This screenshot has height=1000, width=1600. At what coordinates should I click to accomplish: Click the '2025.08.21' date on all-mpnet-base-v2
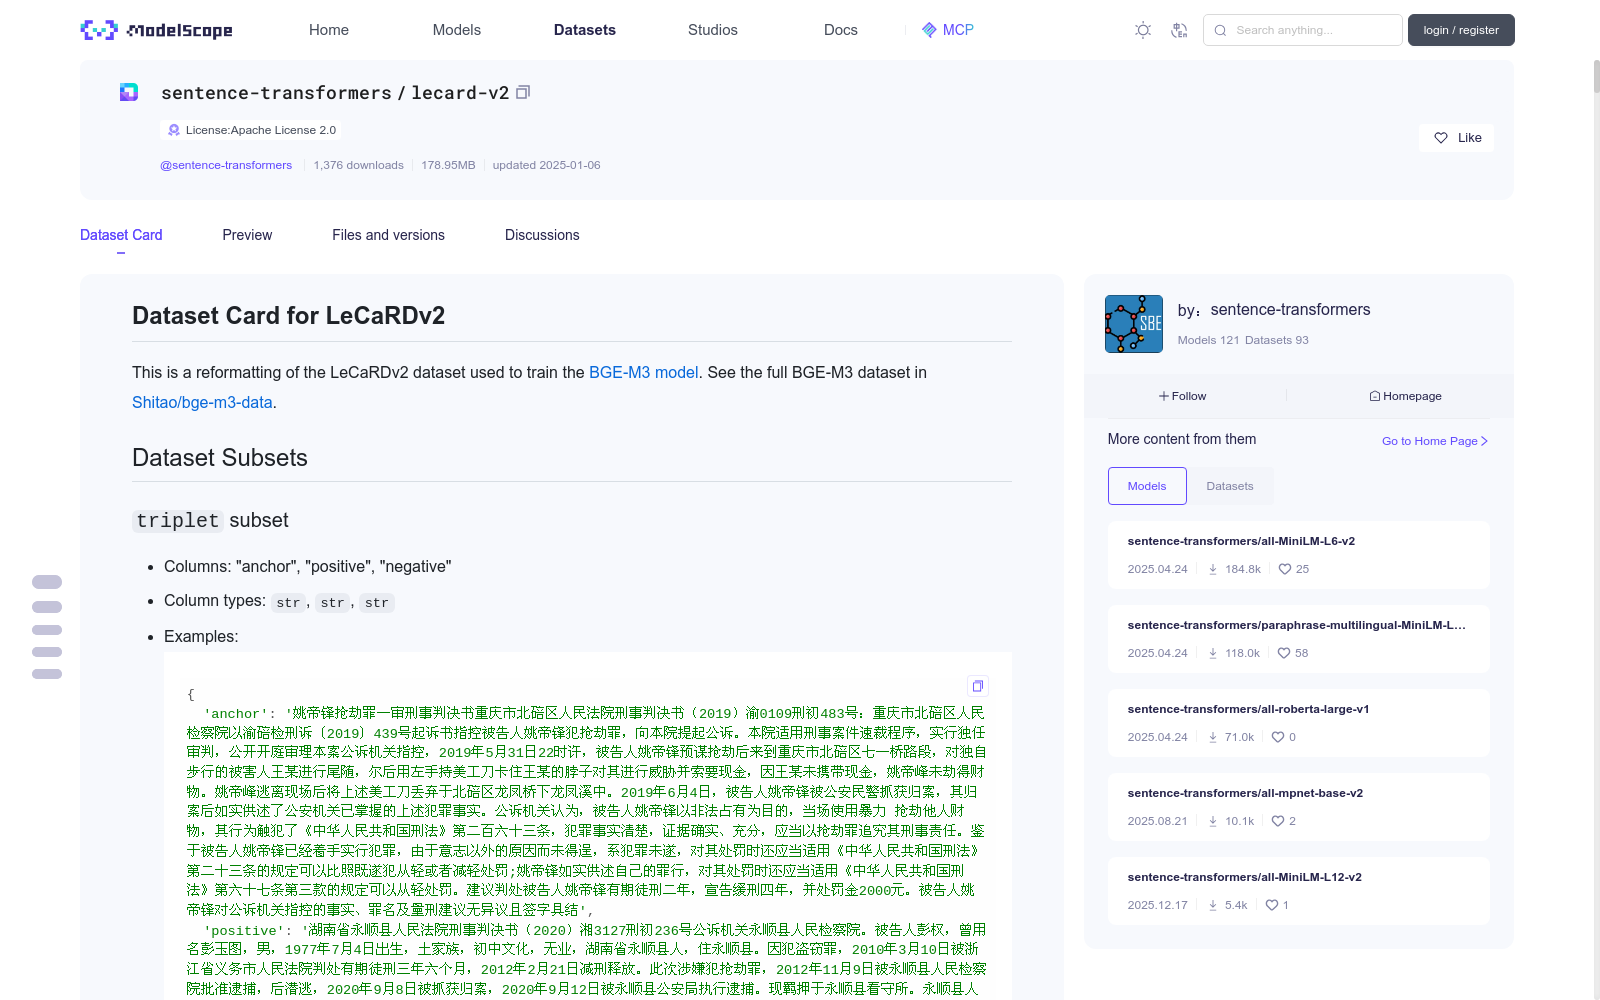1157,821
